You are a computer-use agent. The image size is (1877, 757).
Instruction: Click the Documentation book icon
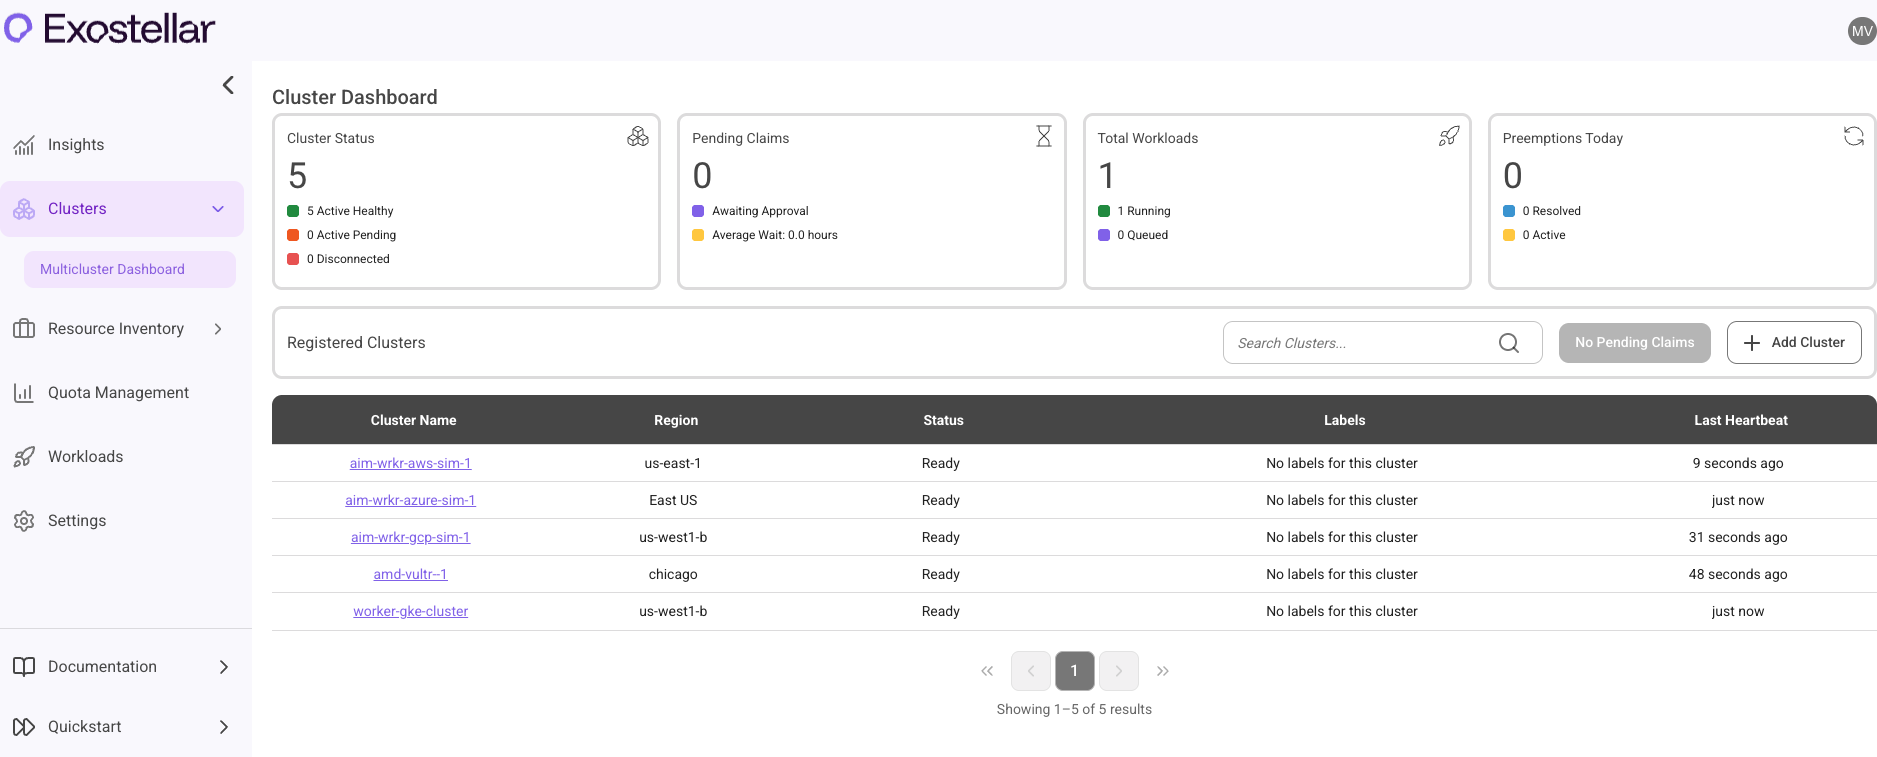click(x=24, y=667)
